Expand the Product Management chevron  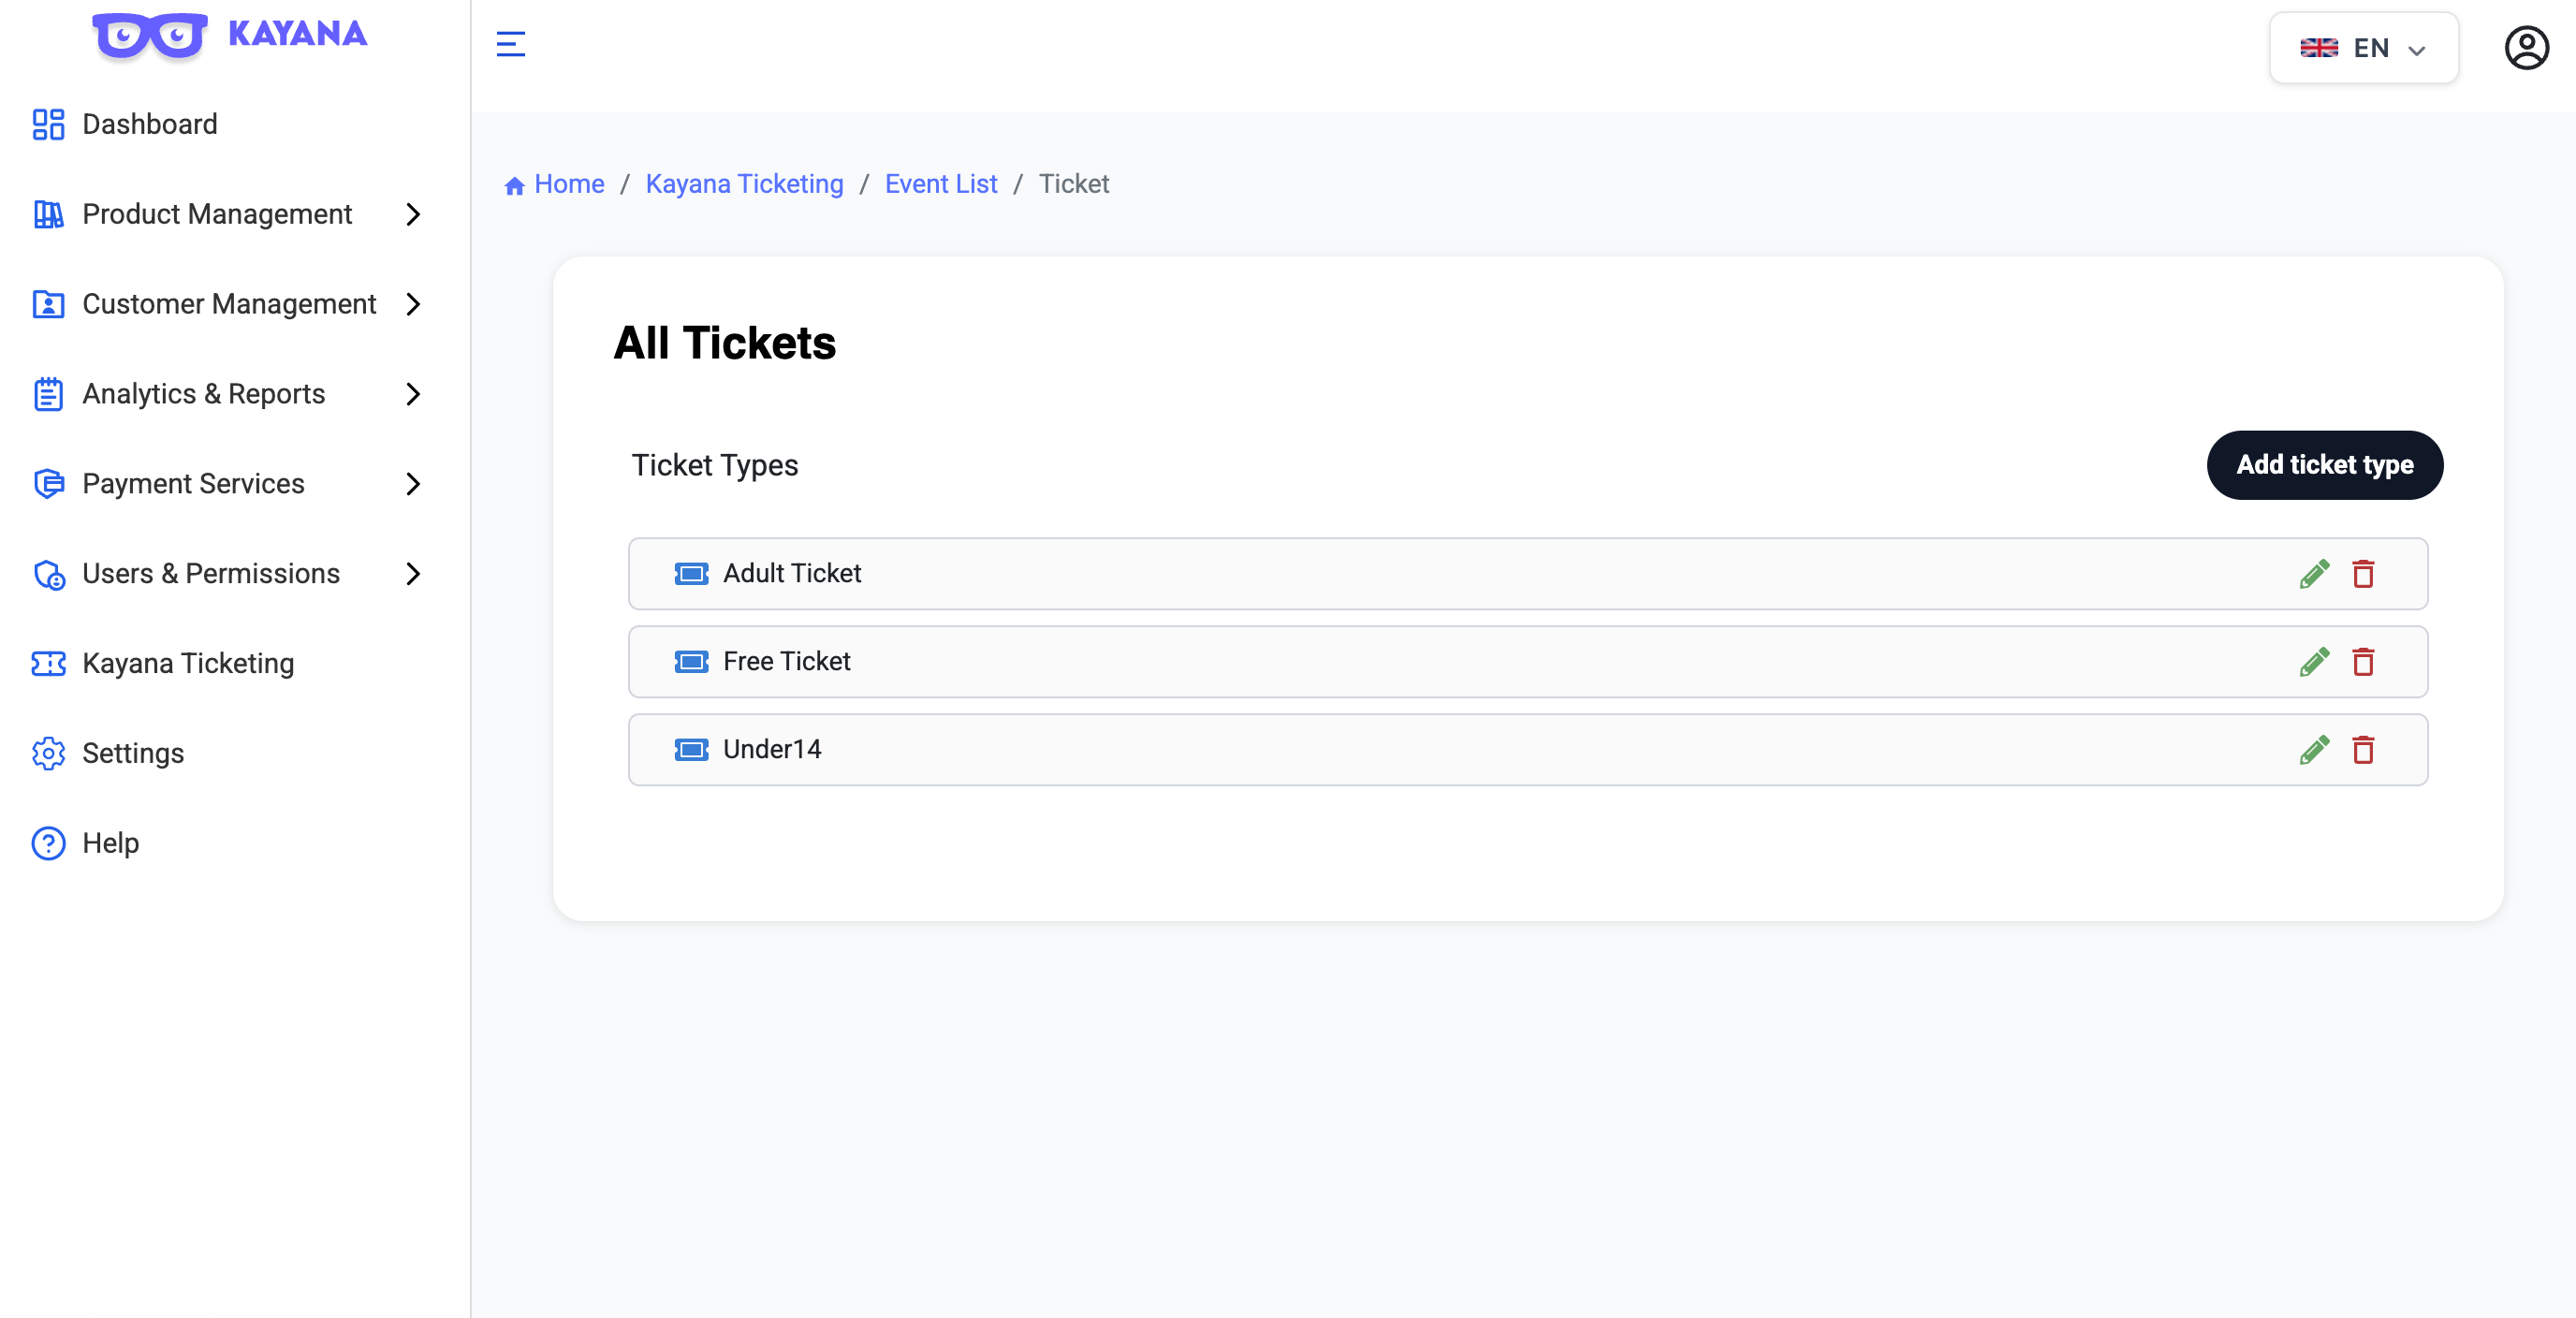413,214
